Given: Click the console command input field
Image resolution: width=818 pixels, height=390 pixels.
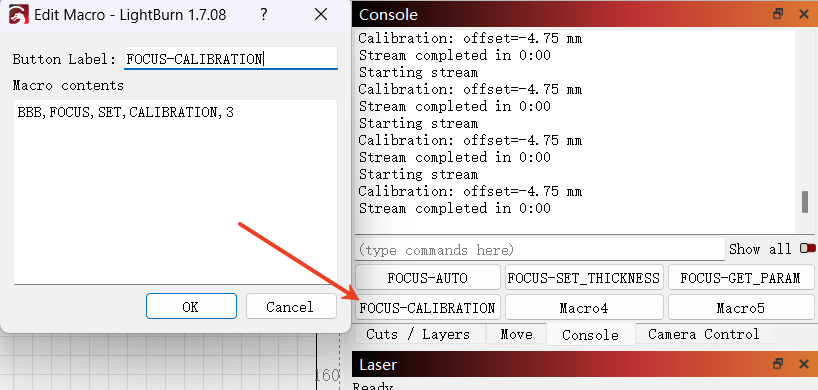Looking at the screenshot, I should (540, 250).
